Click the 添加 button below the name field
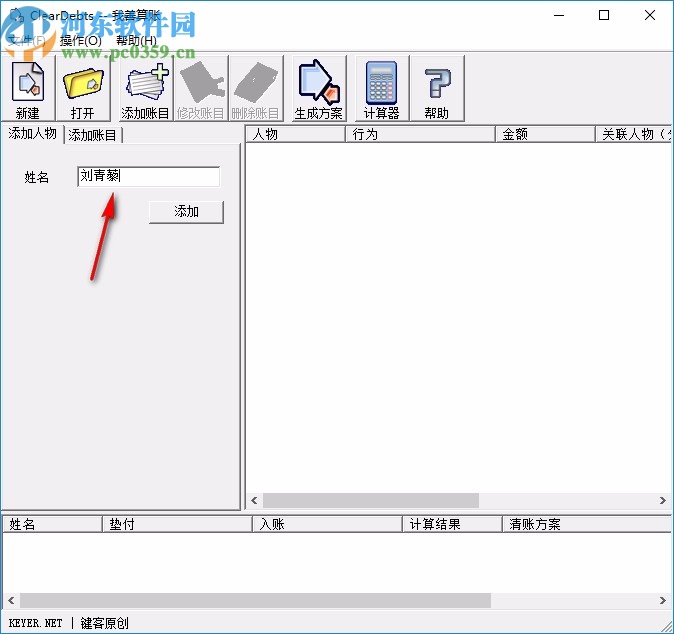 click(186, 211)
